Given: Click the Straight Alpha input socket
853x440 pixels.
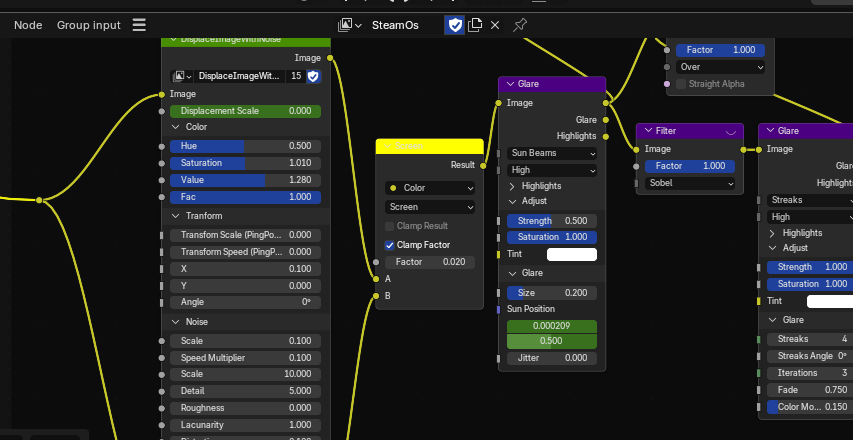Looking at the screenshot, I should click(x=667, y=84).
